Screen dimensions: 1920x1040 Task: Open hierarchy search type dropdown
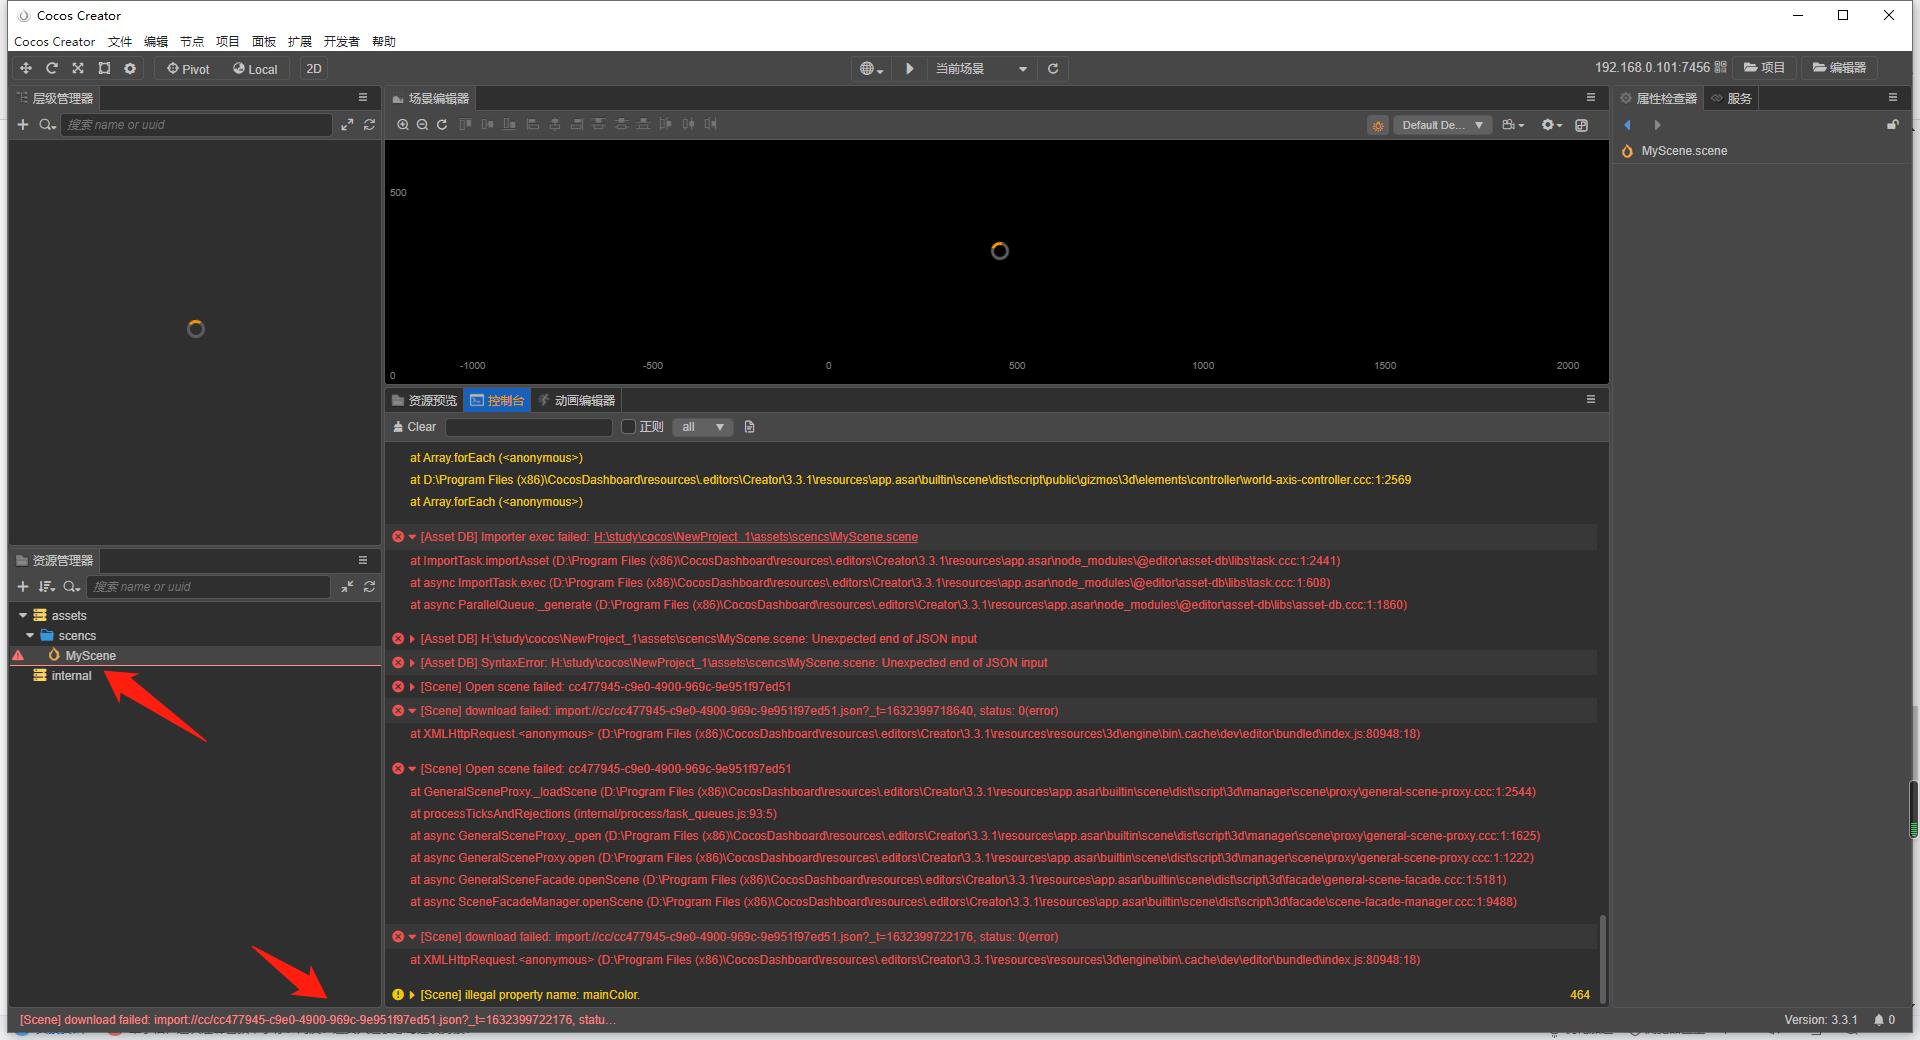pos(47,125)
